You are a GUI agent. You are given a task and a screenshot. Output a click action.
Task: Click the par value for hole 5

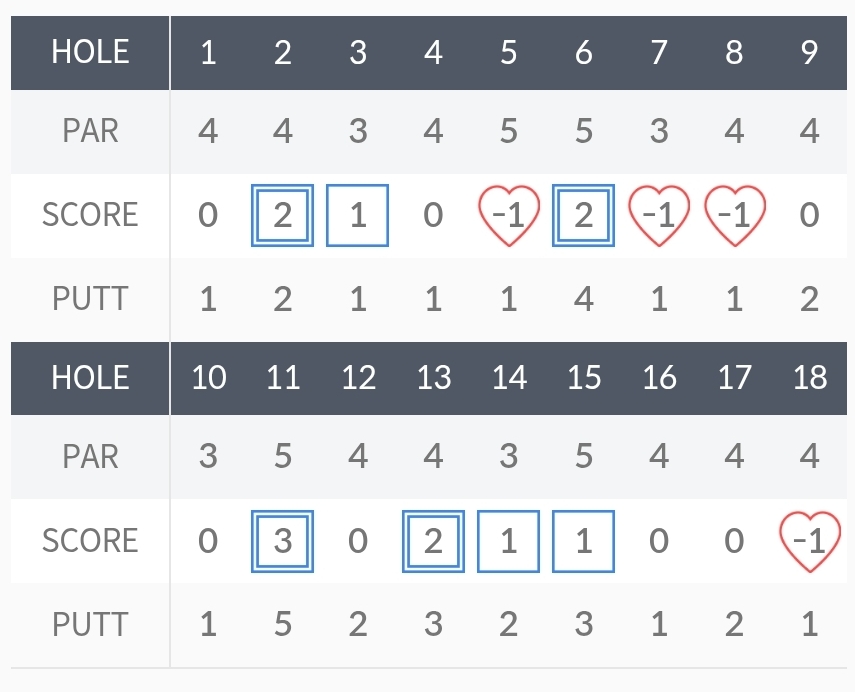[509, 131]
